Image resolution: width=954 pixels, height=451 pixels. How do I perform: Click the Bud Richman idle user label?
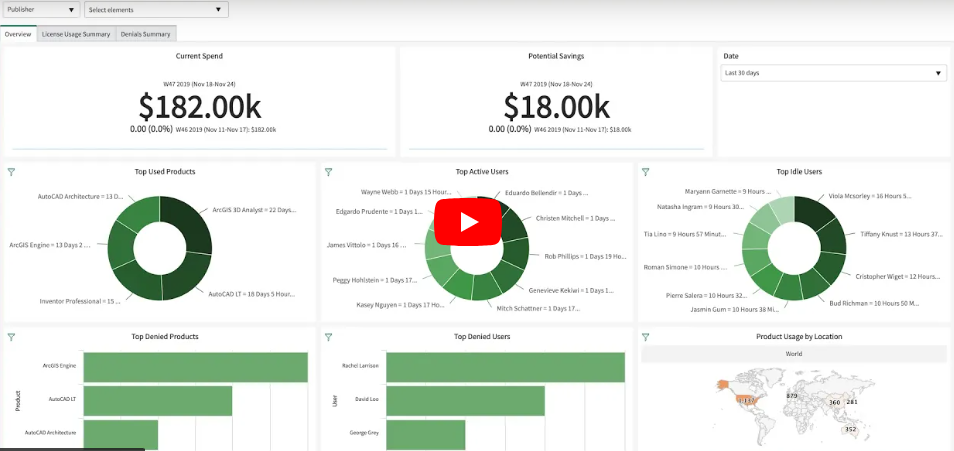click(874, 302)
